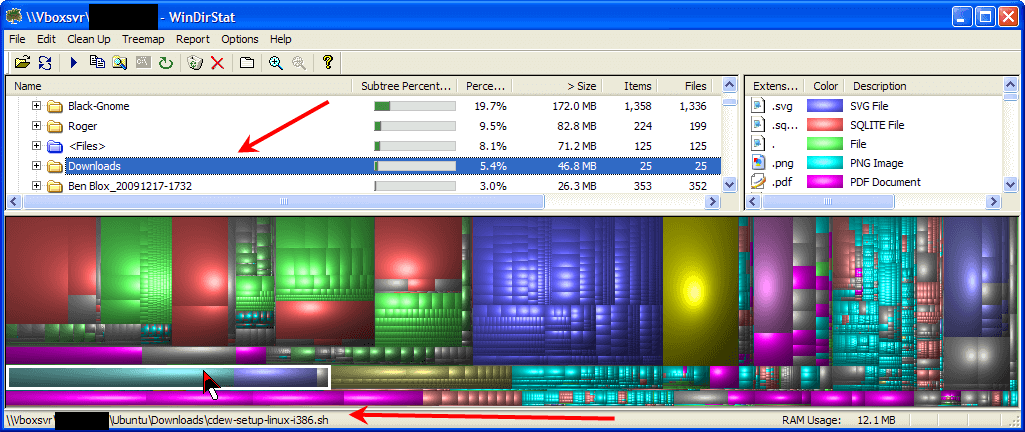Click the Delete to Recycle Bin icon
Screen dimensions: 1025x432
click(195, 63)
